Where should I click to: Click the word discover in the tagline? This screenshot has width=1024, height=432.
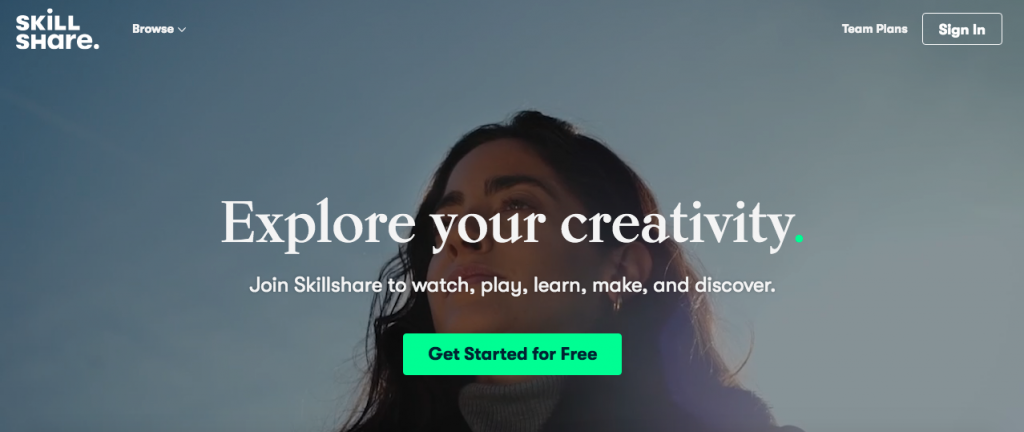(732, 285)
